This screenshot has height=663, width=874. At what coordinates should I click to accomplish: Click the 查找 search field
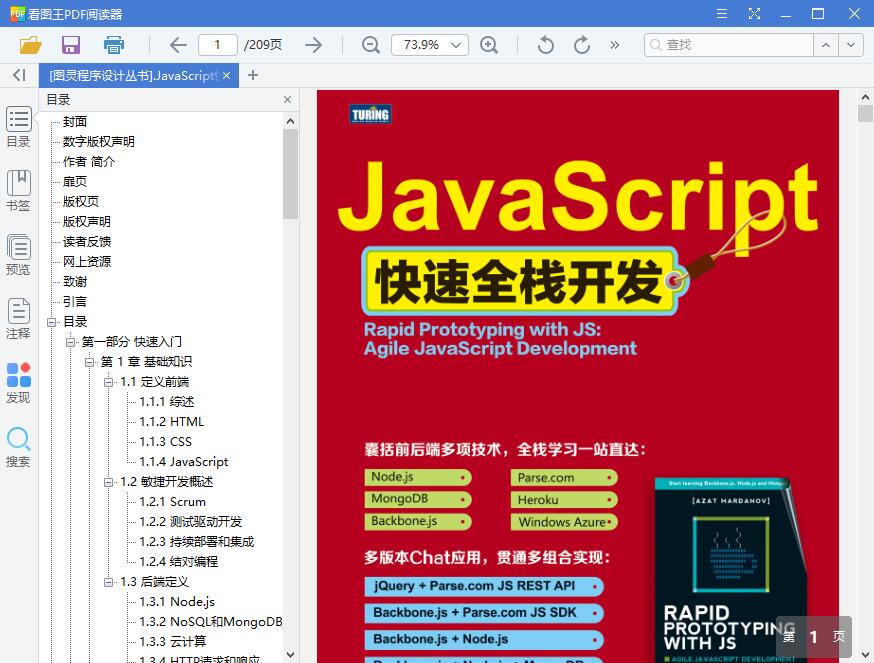click(729, 45)
